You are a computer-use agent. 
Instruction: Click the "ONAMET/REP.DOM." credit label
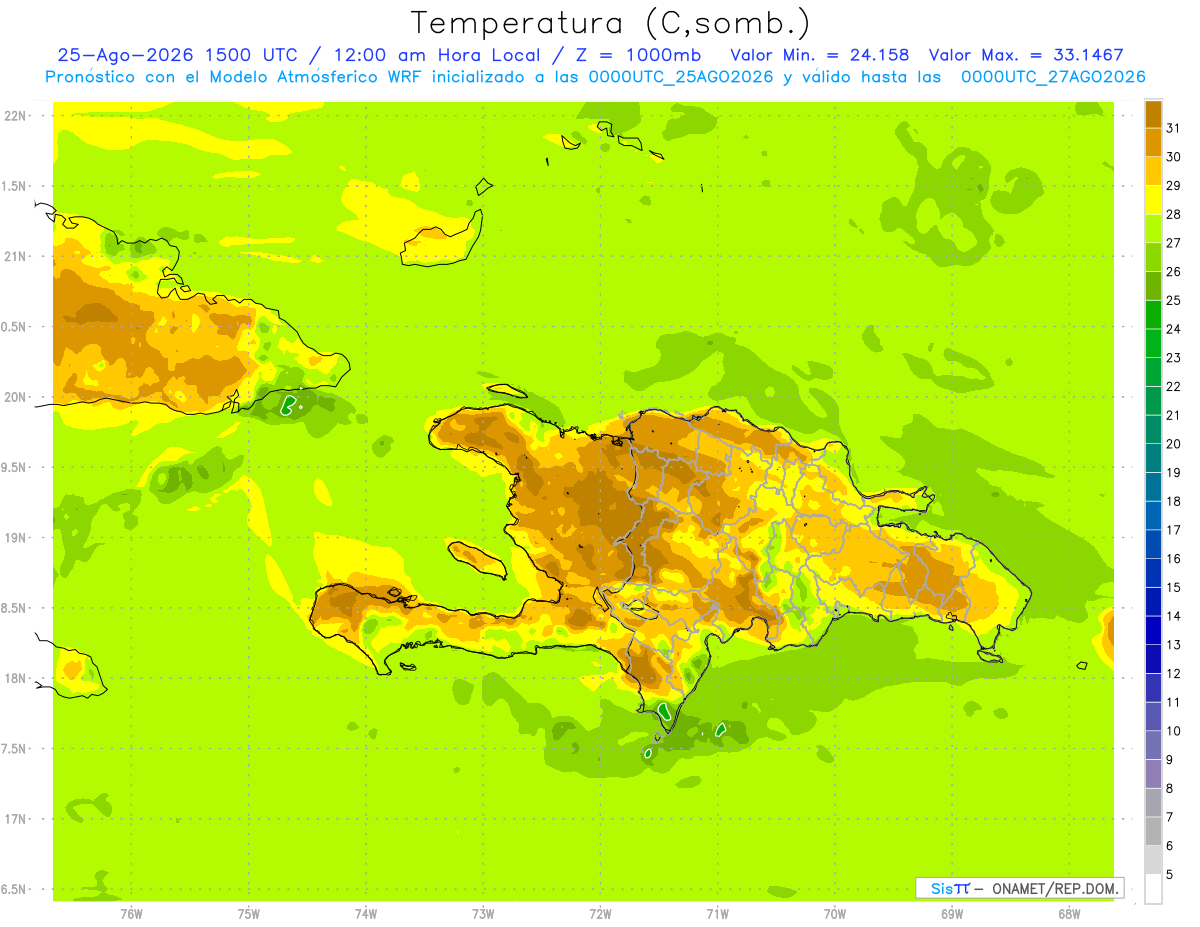pyautogui.click(x=1057, y=888)
